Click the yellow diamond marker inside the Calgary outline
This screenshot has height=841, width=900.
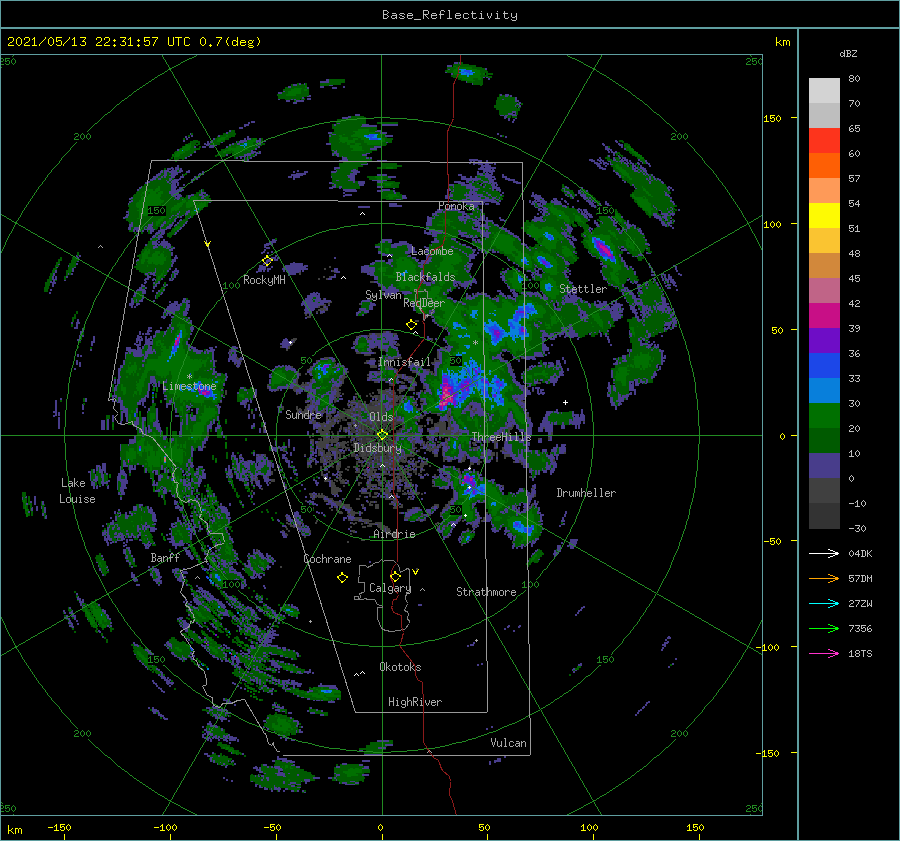point(395,576)
